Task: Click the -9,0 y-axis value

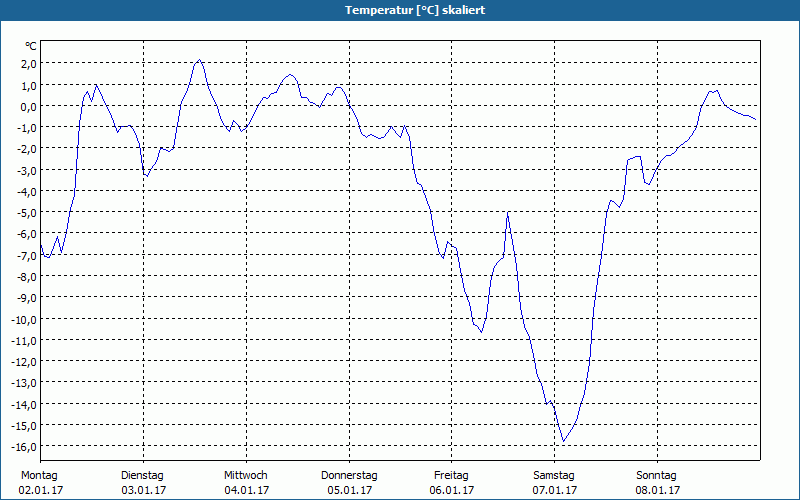Action: pyautogui.click(x=27, y=298)
